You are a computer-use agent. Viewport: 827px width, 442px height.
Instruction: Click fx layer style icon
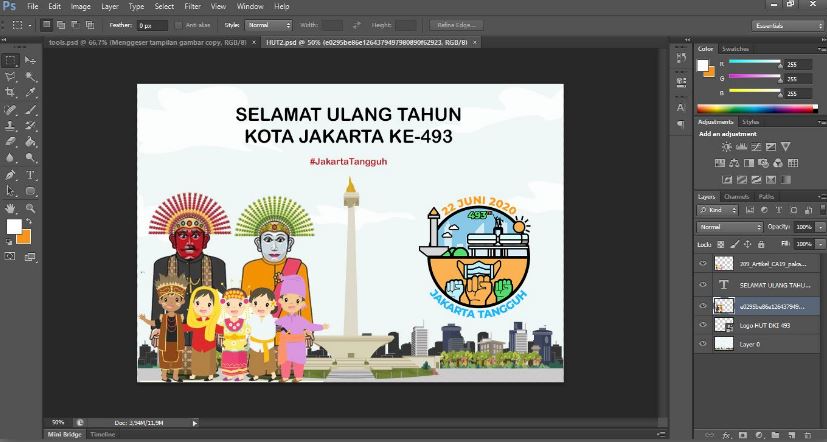(726, 436)
